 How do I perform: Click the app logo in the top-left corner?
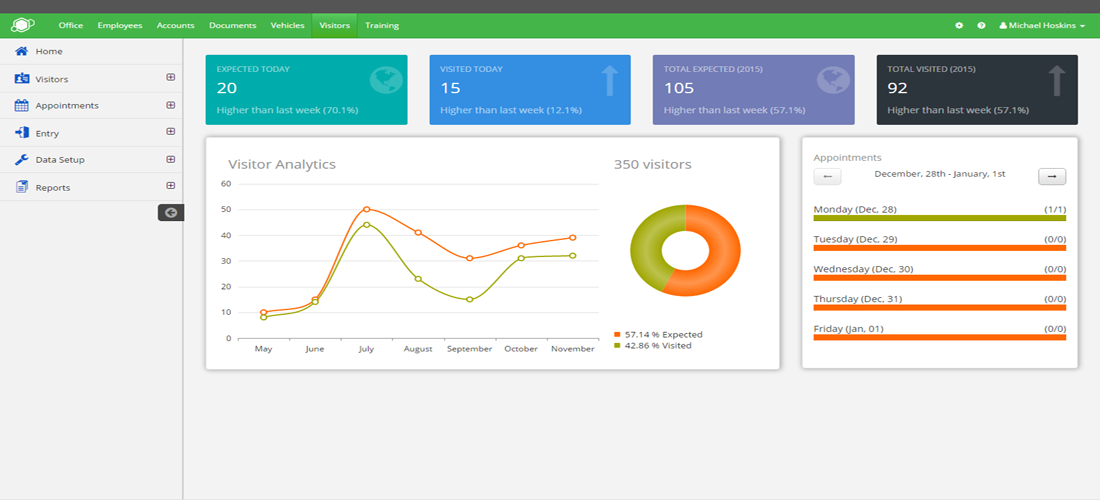[x=22, y=25]
